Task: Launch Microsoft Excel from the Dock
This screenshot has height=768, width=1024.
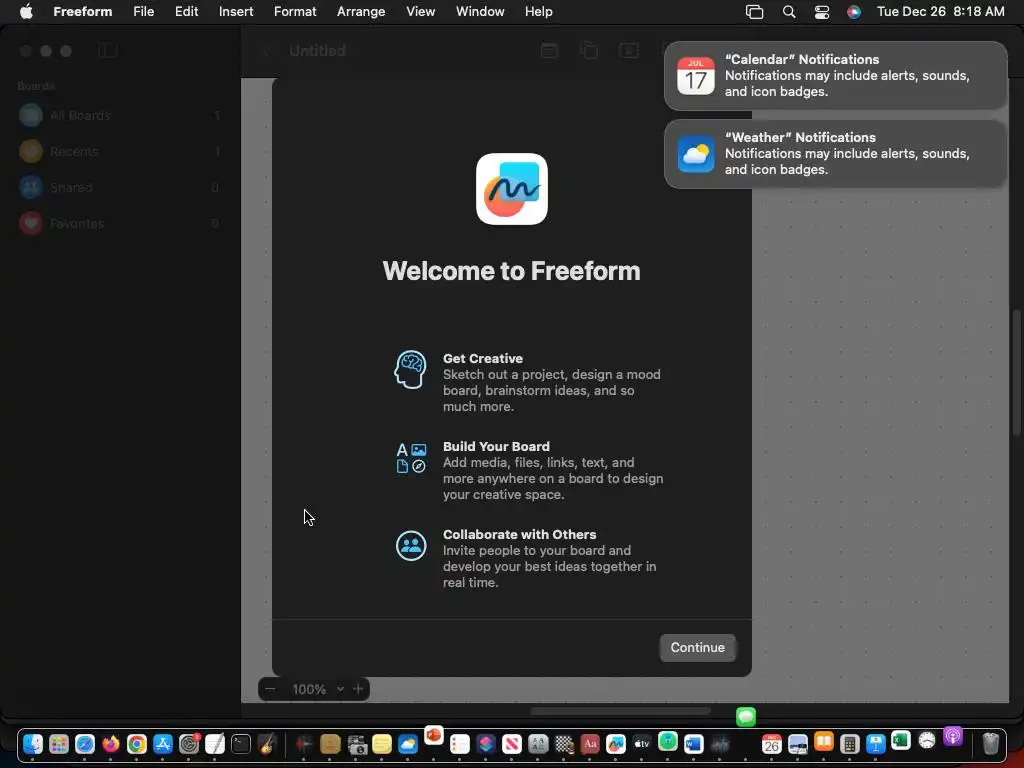Action: coord(901,740)
